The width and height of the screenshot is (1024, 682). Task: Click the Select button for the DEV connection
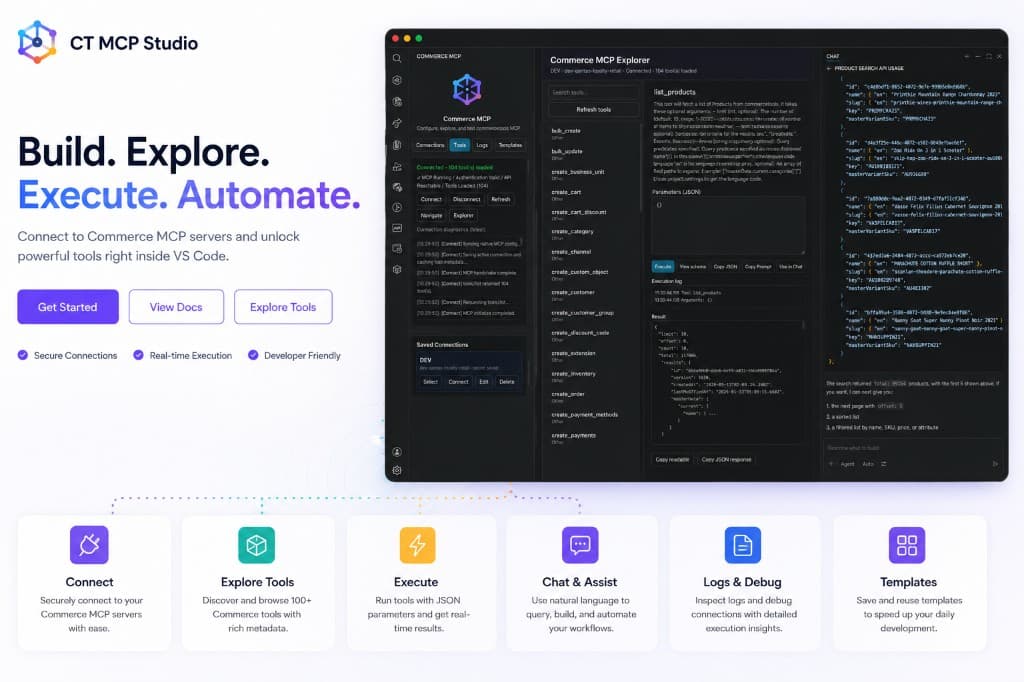tap(430, 382)
